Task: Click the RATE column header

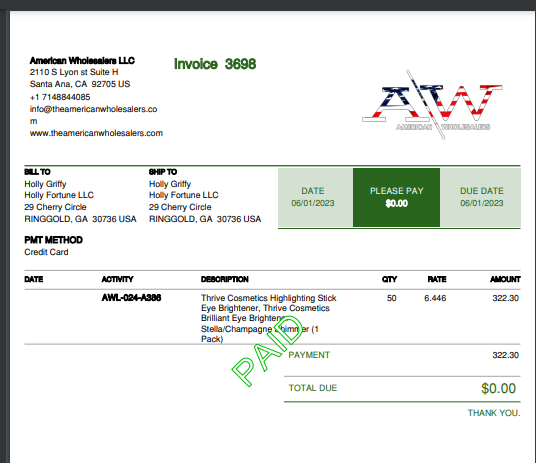Action: 437,279
